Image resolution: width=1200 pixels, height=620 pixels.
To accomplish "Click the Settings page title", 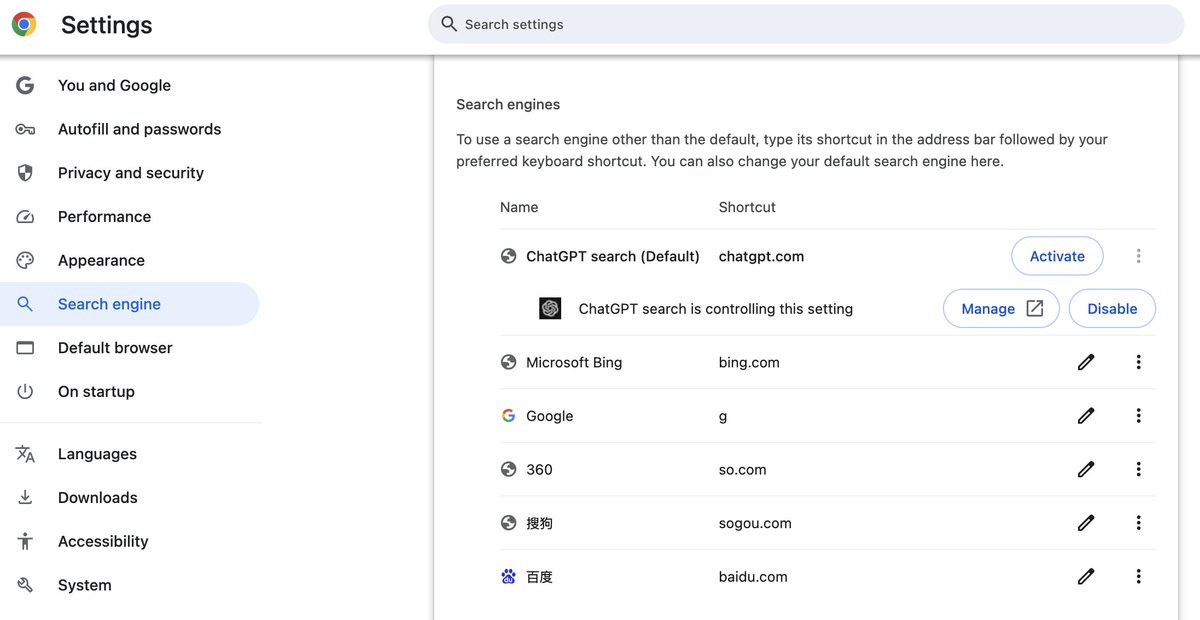I will [107, 25].
